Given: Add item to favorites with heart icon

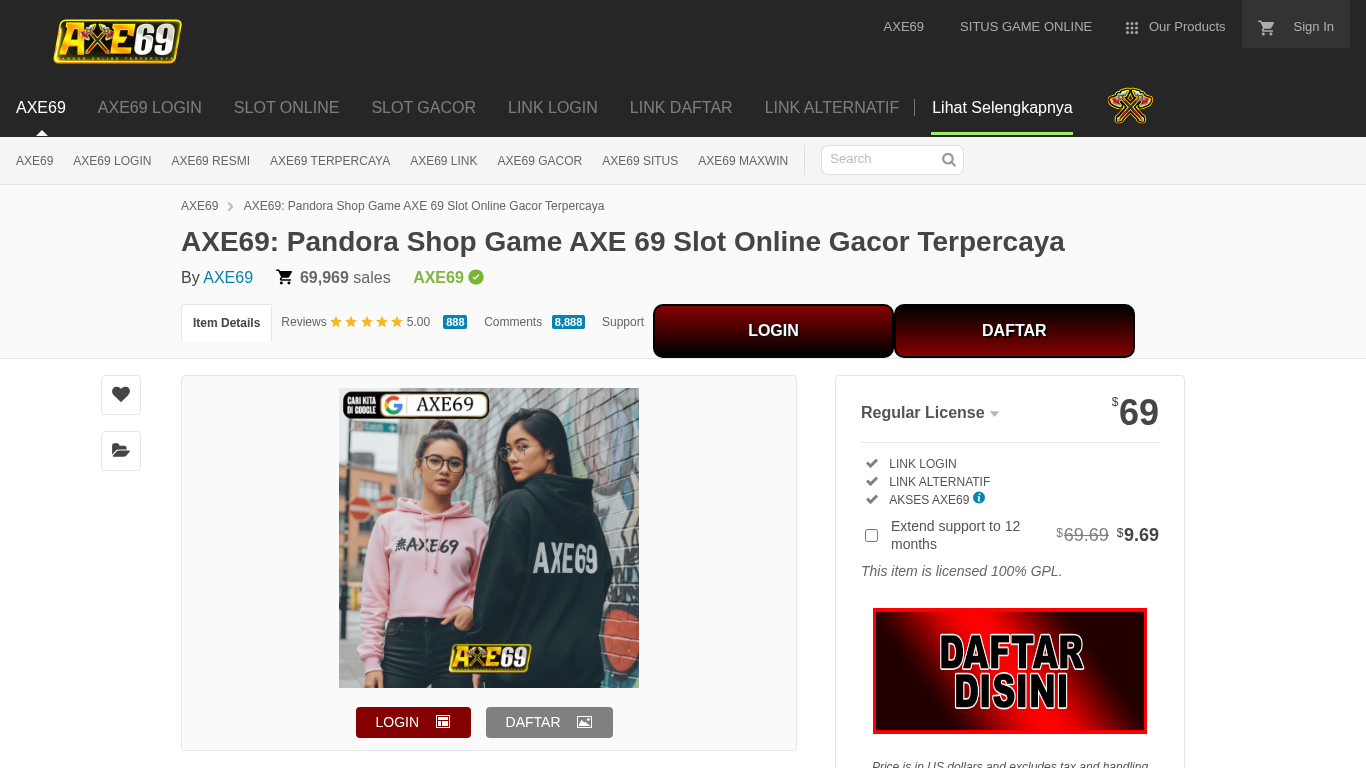Looking at the screenshot, I should pyautogui.click(x=121, y=395).
